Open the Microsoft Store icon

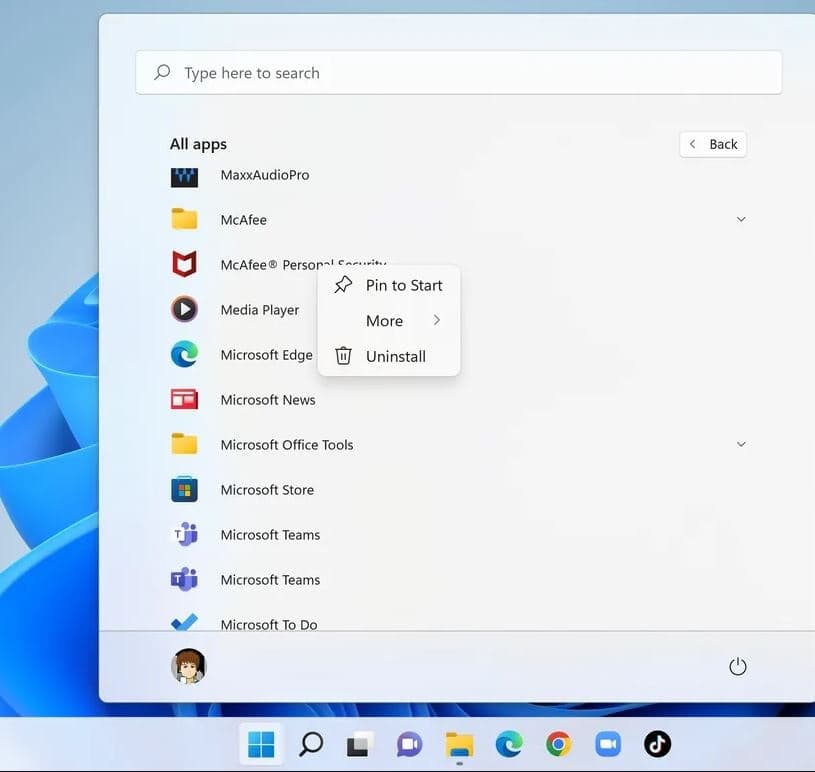(185, 489)
